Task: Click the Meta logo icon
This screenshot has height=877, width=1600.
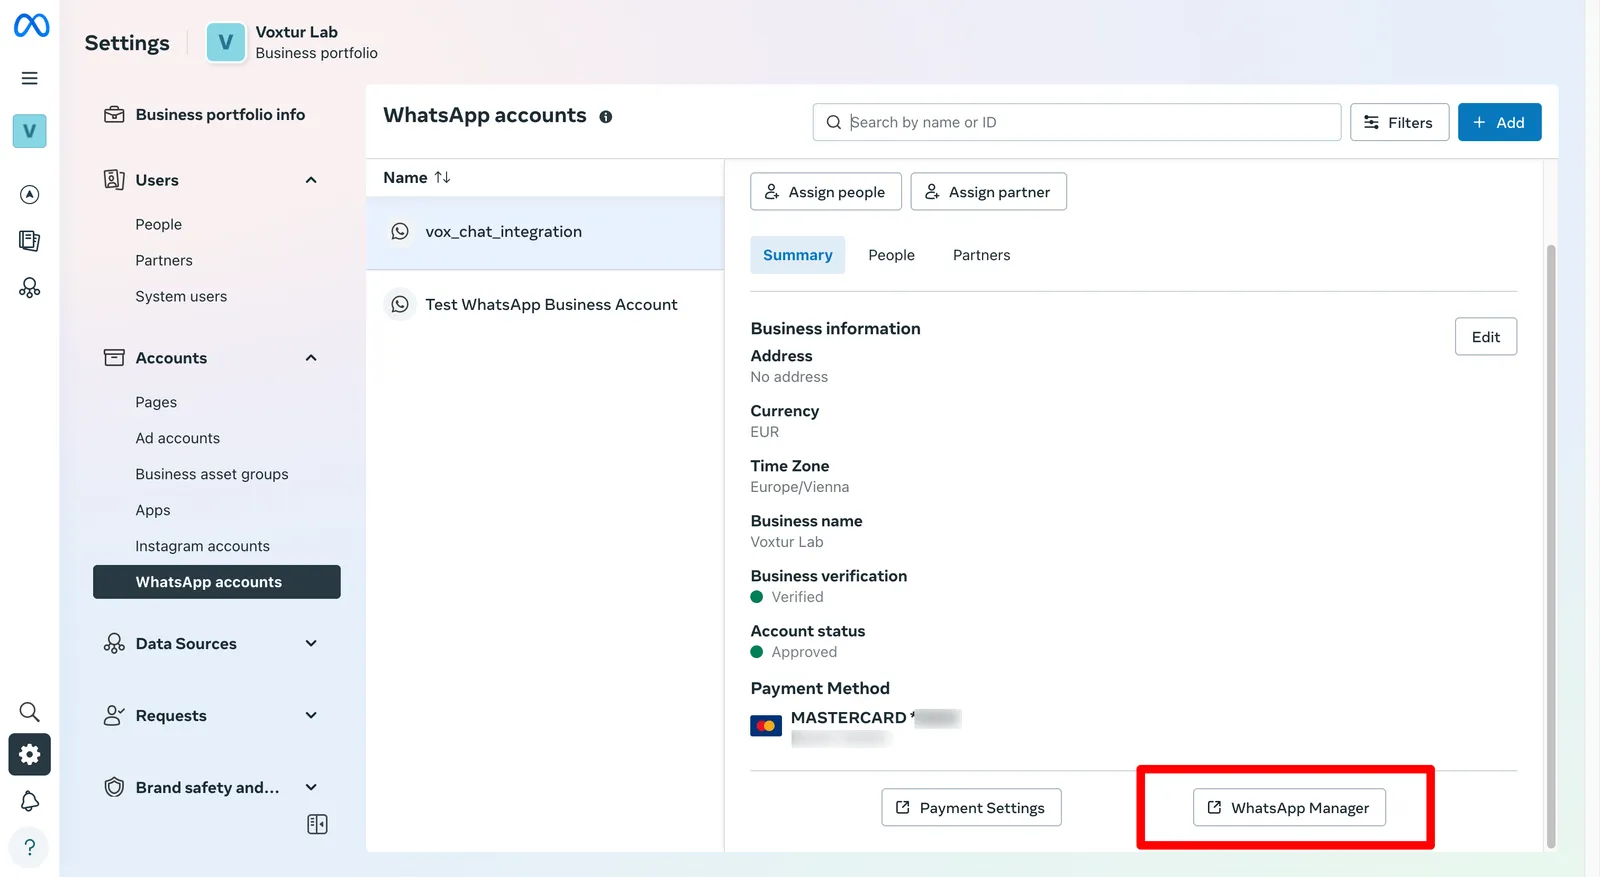Action: 31,25
